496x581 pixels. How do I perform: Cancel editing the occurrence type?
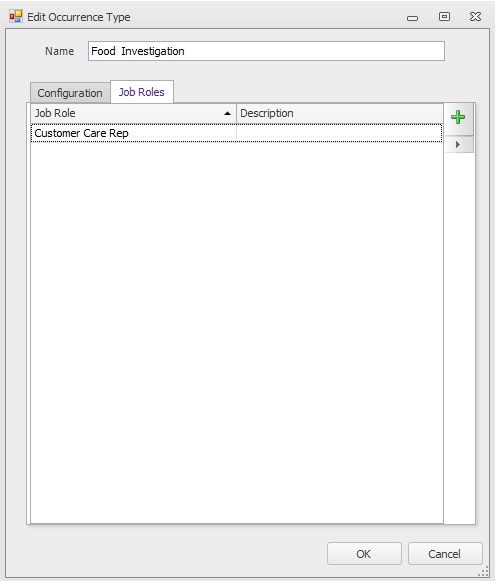pyautogui.click(x=445, y=554)
